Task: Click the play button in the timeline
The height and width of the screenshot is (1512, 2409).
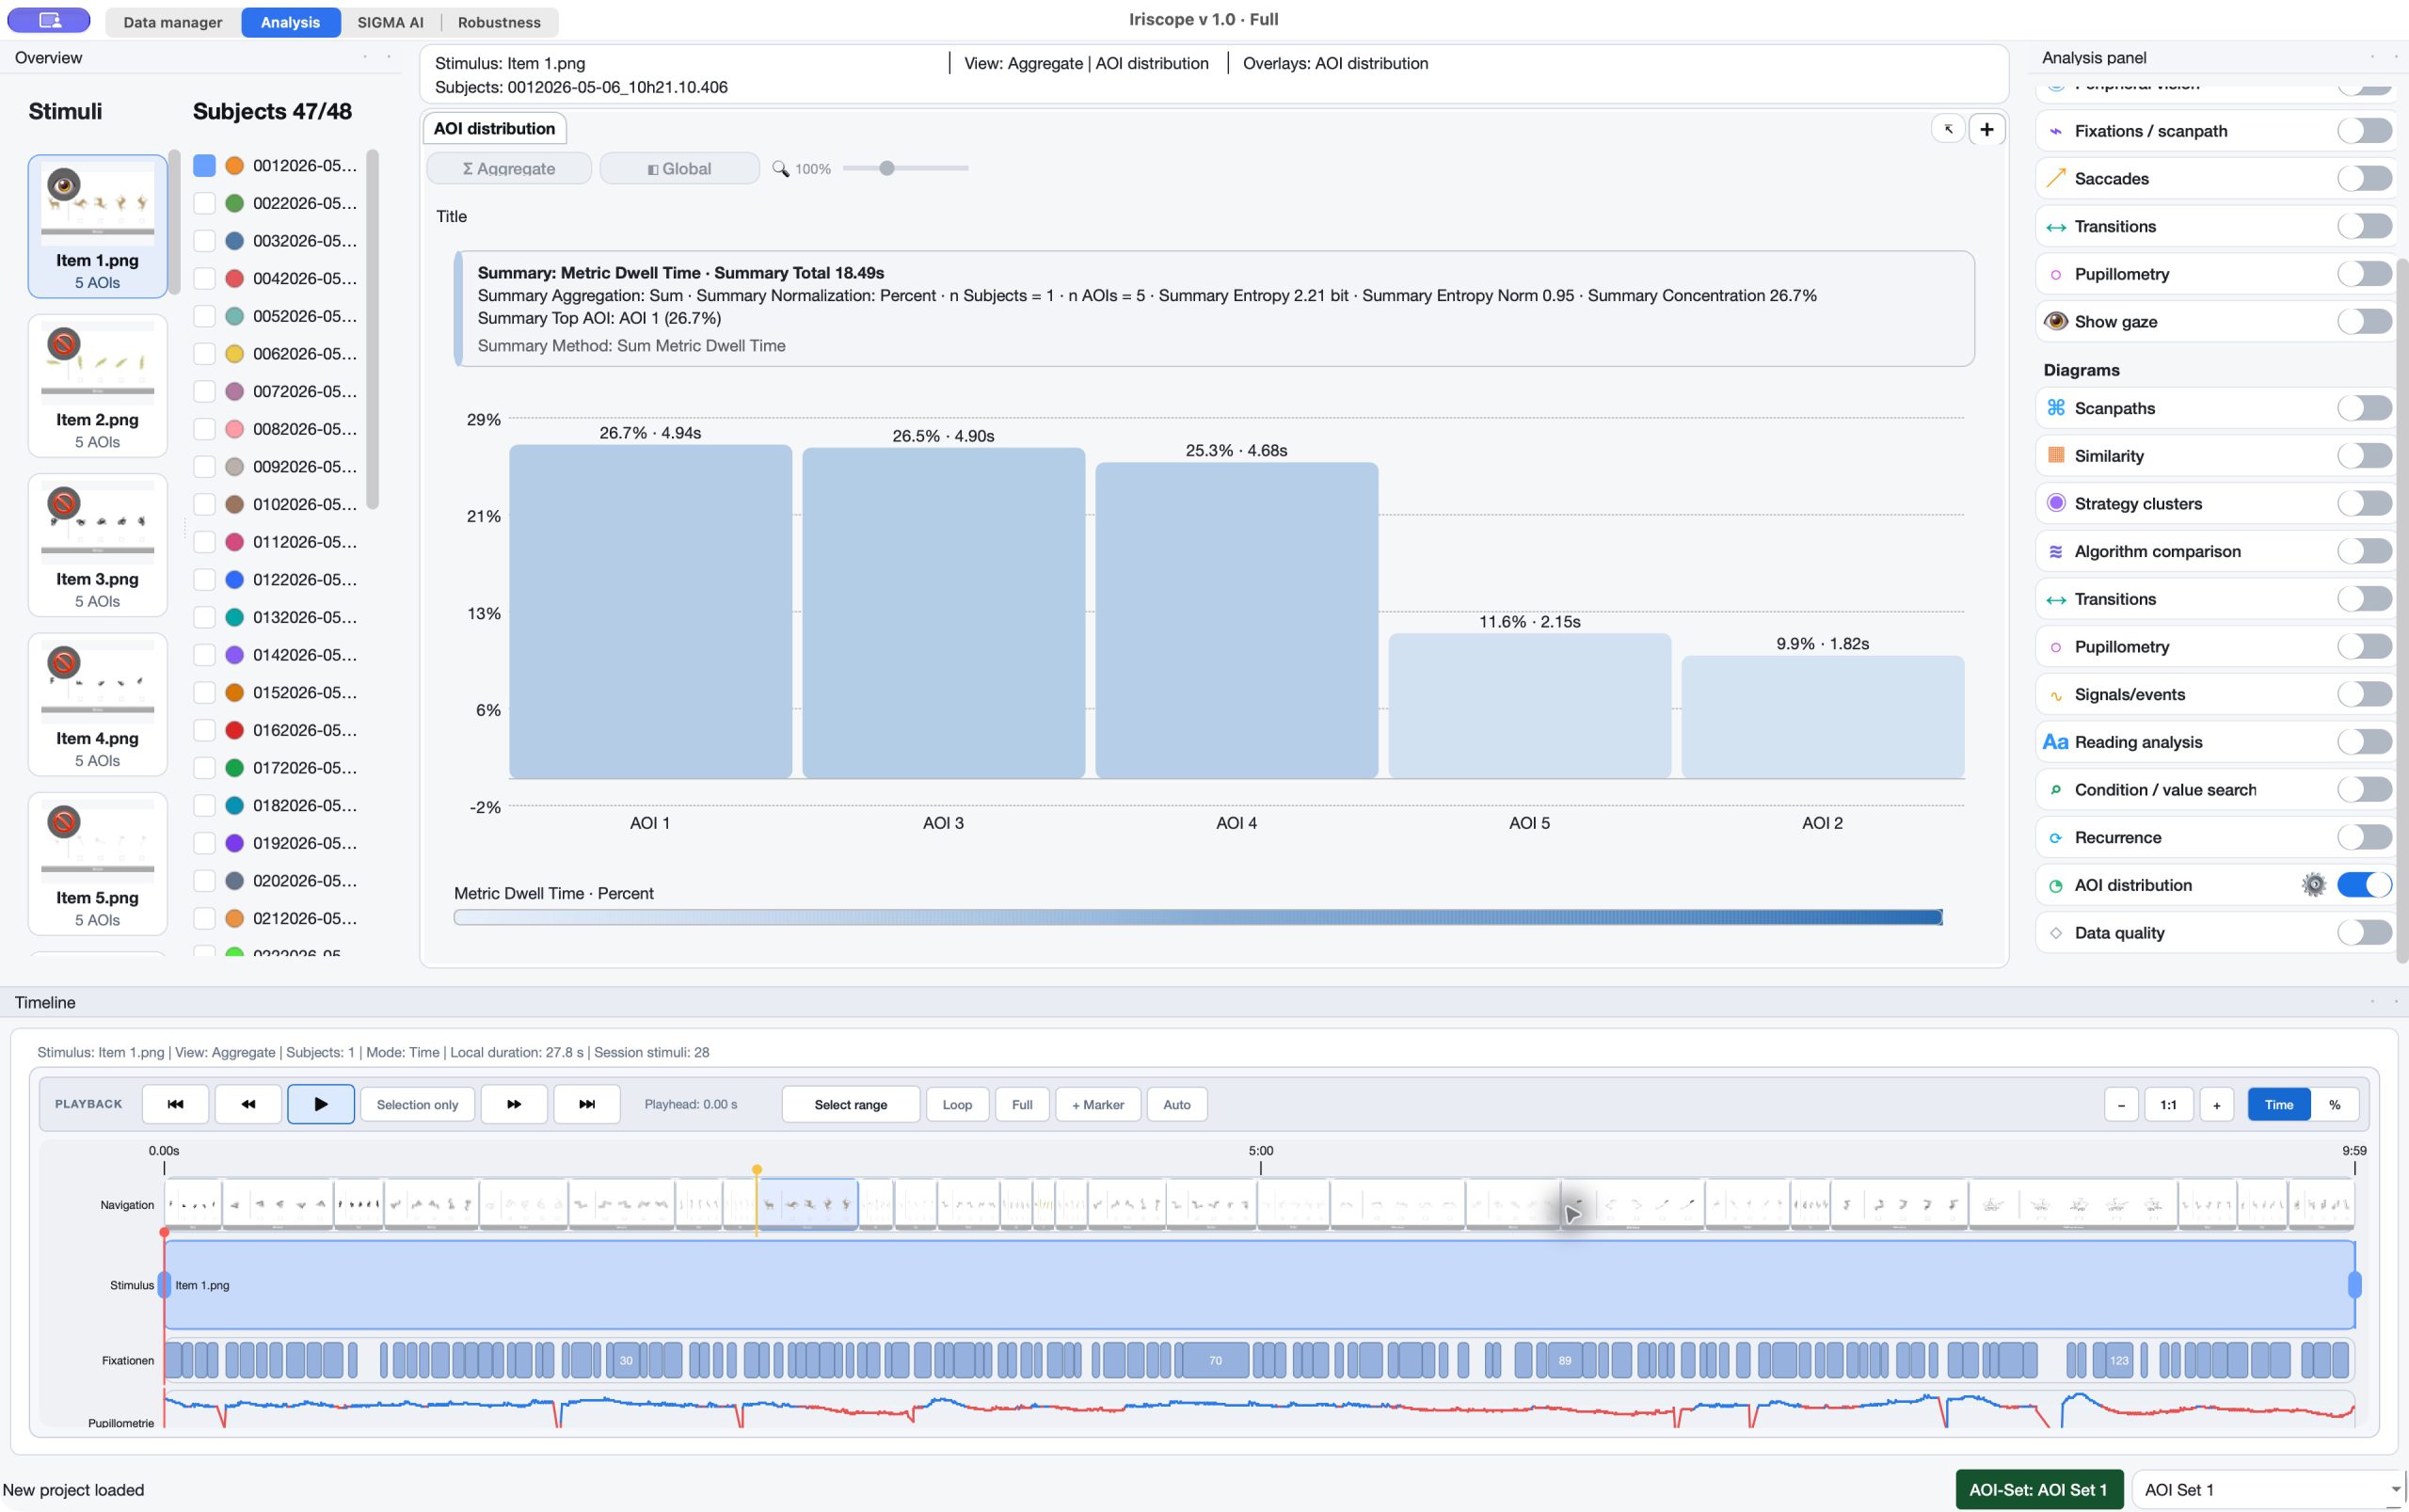Action: (321, 1104)
